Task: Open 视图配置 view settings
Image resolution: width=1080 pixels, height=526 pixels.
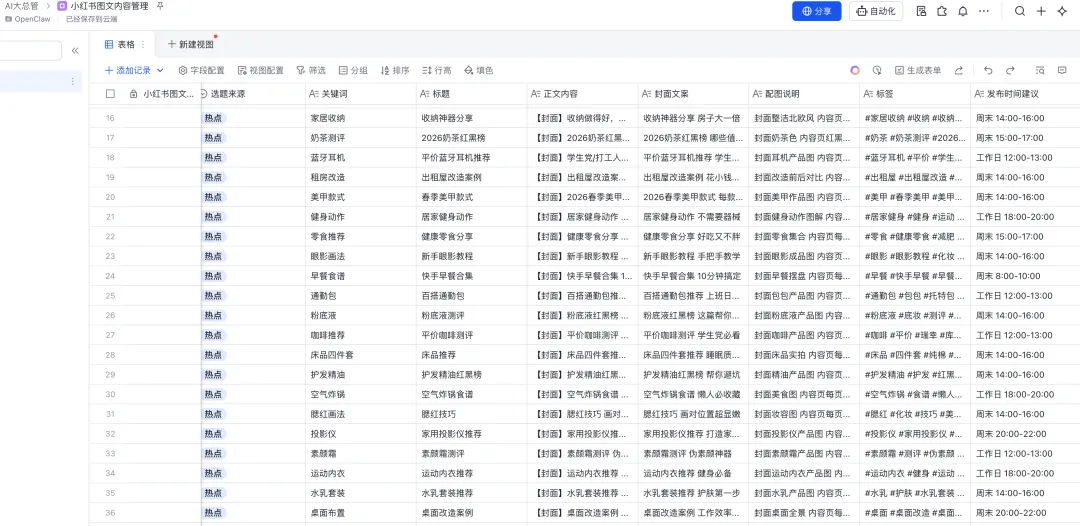Action: click(x=260, y=70)
